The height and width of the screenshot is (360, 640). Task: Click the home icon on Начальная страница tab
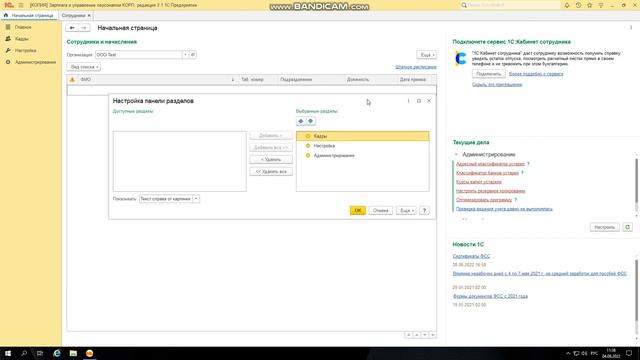click(x=6, y=15)
